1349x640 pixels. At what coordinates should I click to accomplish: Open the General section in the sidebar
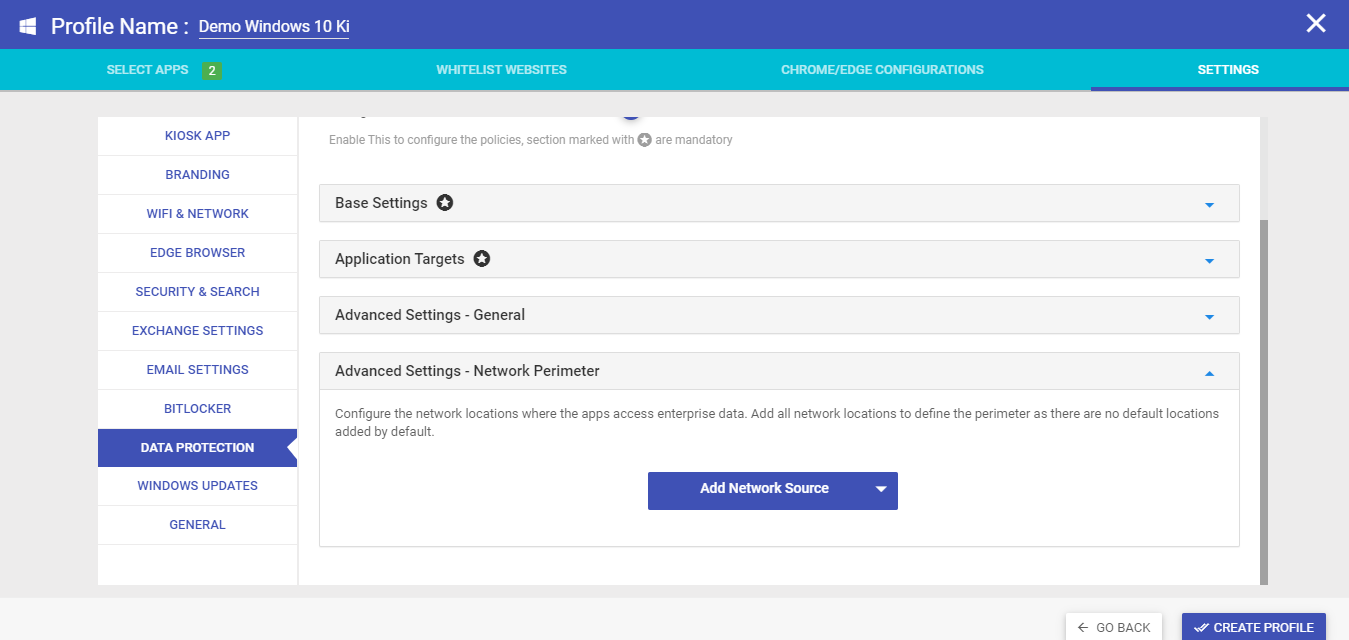(197, 525)
